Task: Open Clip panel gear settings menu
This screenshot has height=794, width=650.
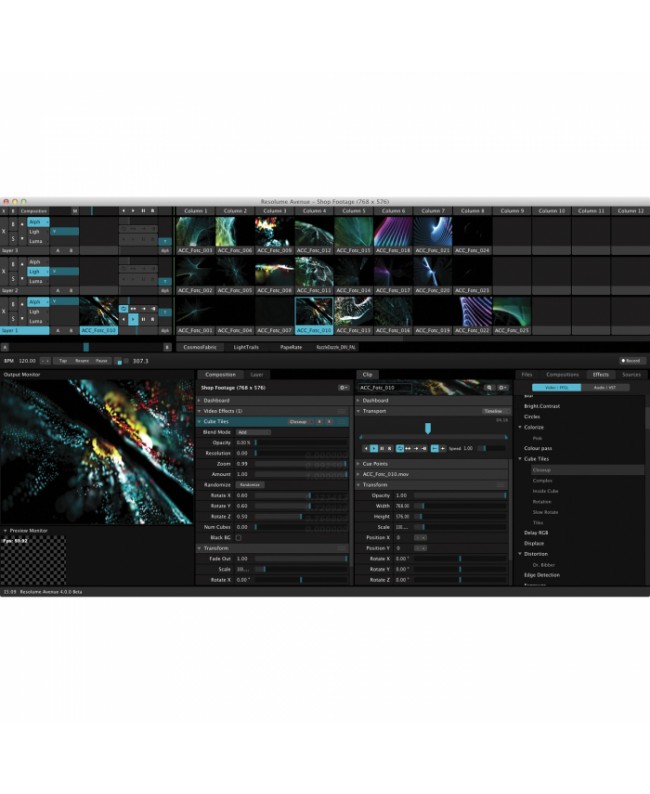Action: [502, 388]
